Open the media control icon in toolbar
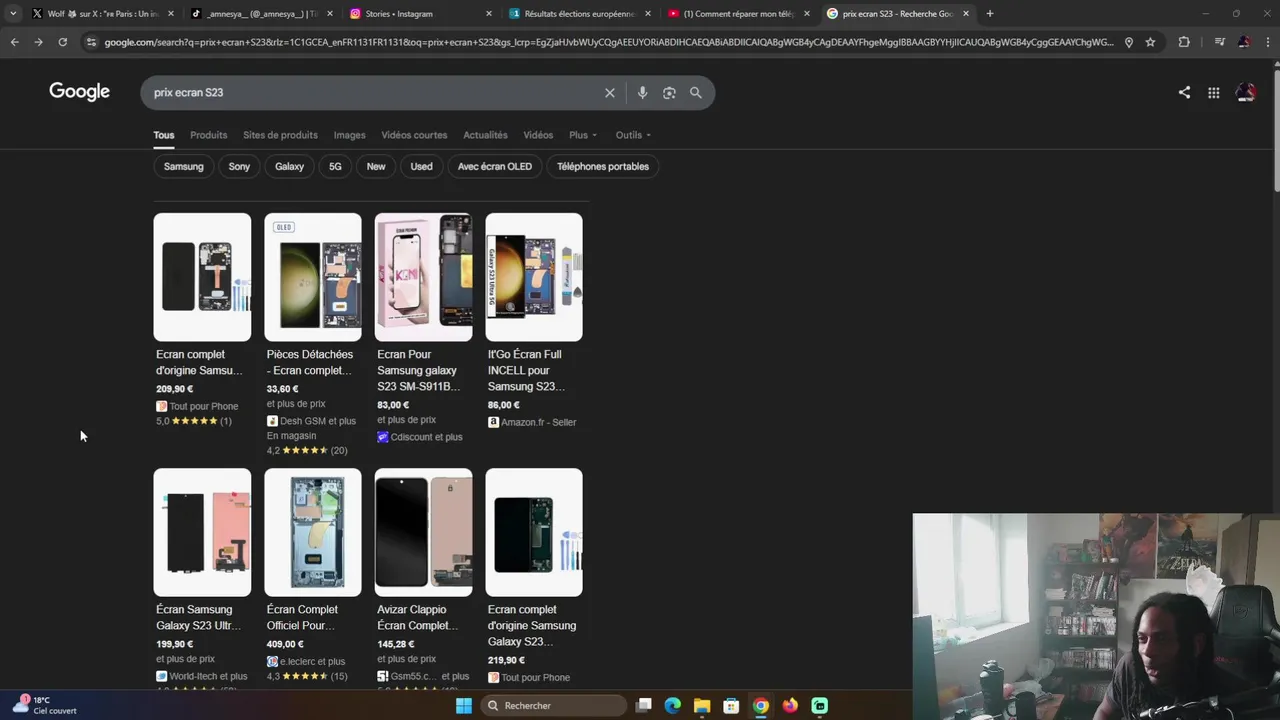Screen dimensions: 1280x720 pos(1219,42)
